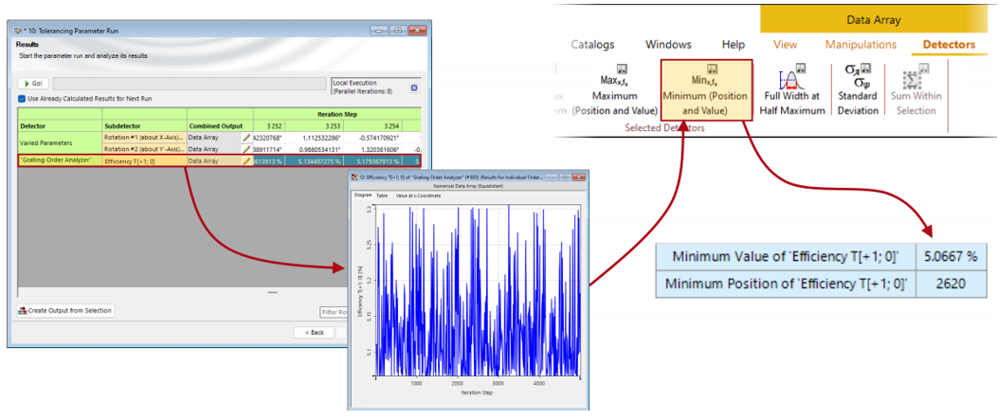Click the Back button
Screen dimensions: 999x419
[315, 332]
